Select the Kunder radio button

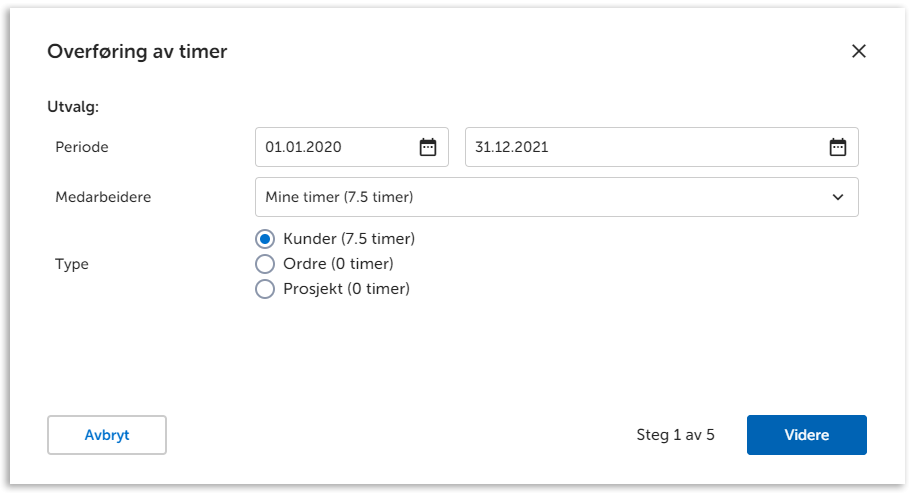click(x=265, y=239)
